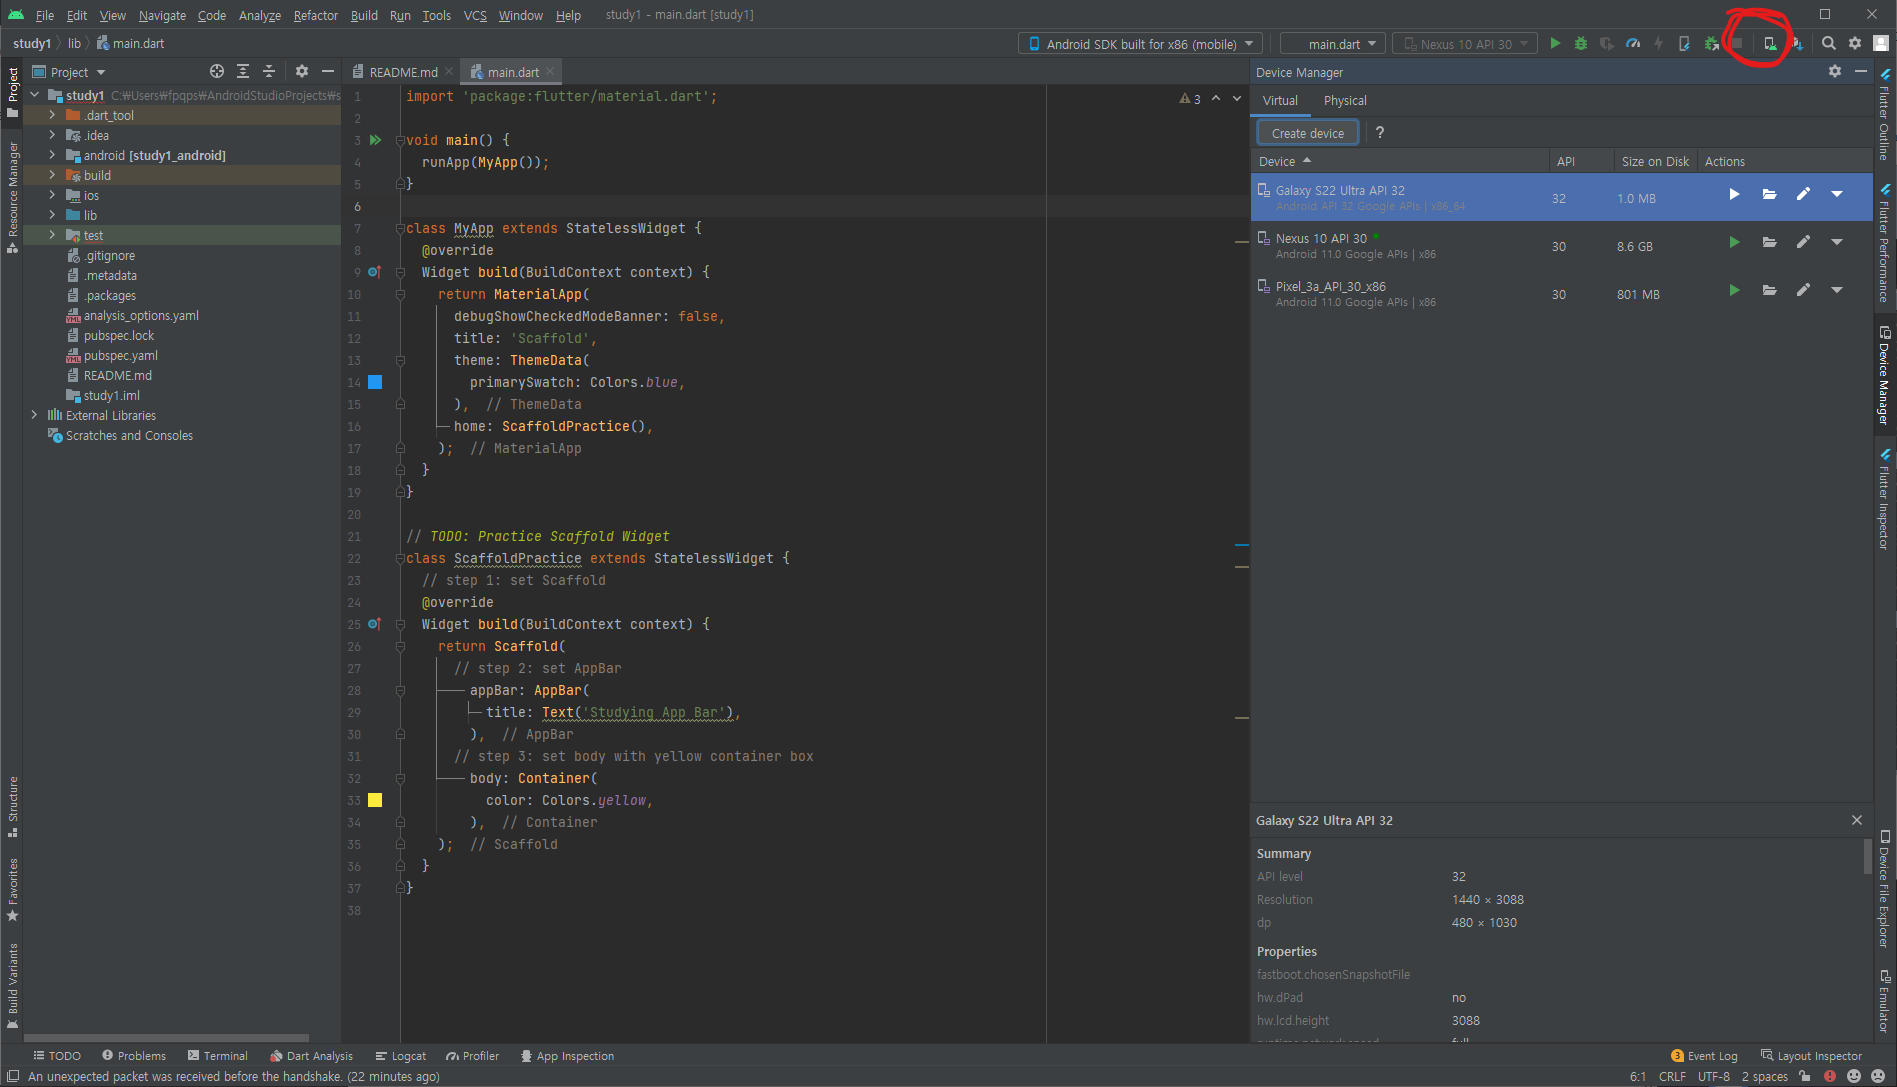Open IDE settings gear in top toolbar
This screenshot has height=1087, width=1897.
point(1855,43)
